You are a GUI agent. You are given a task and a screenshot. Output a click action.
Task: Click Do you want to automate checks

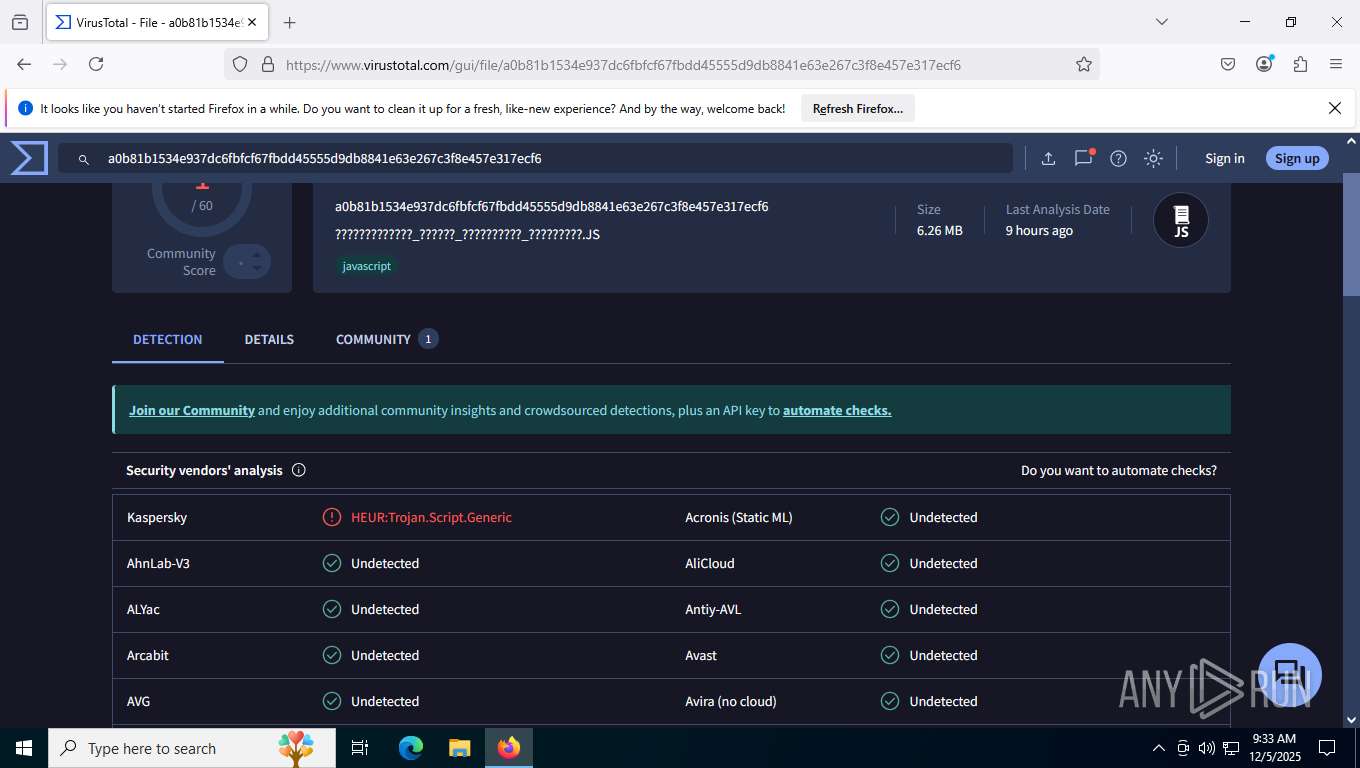tap(1119, 470)
